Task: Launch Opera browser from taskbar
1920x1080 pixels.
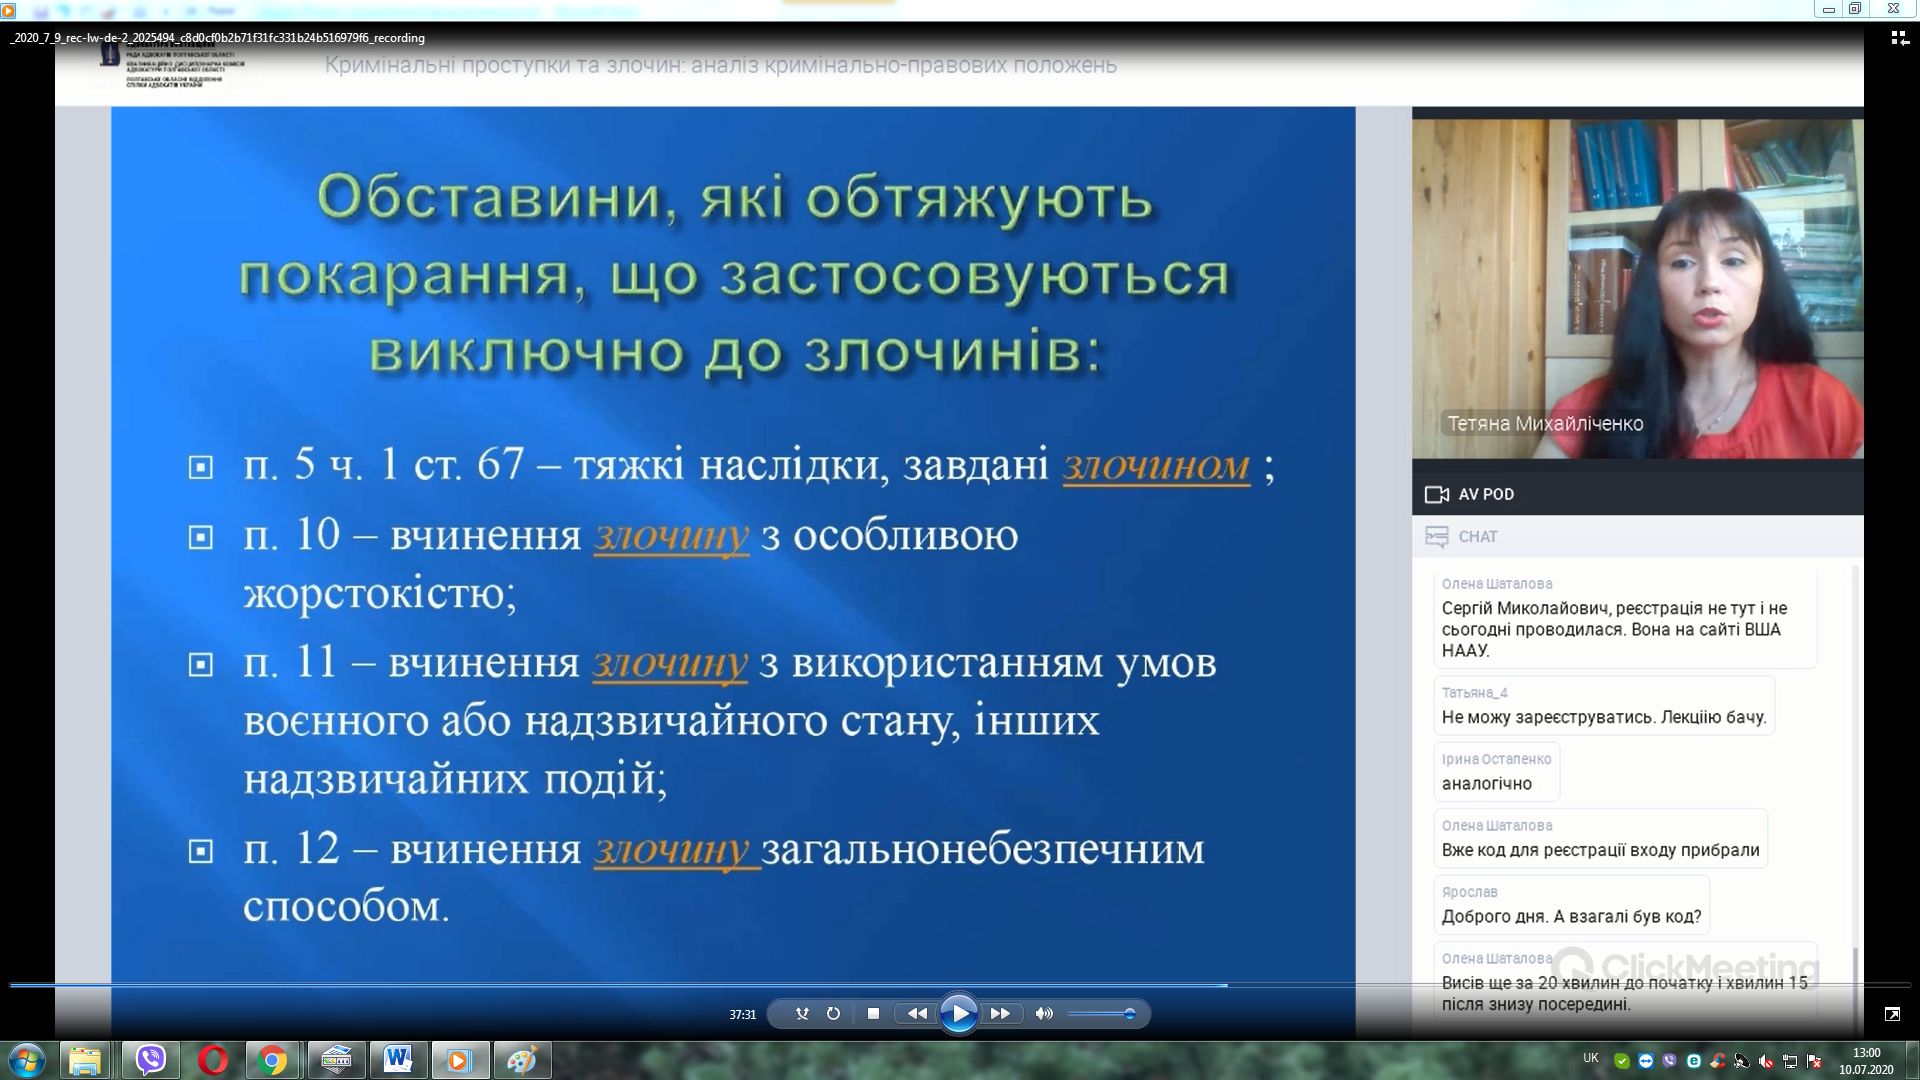Action: (x=213, y=1060)
